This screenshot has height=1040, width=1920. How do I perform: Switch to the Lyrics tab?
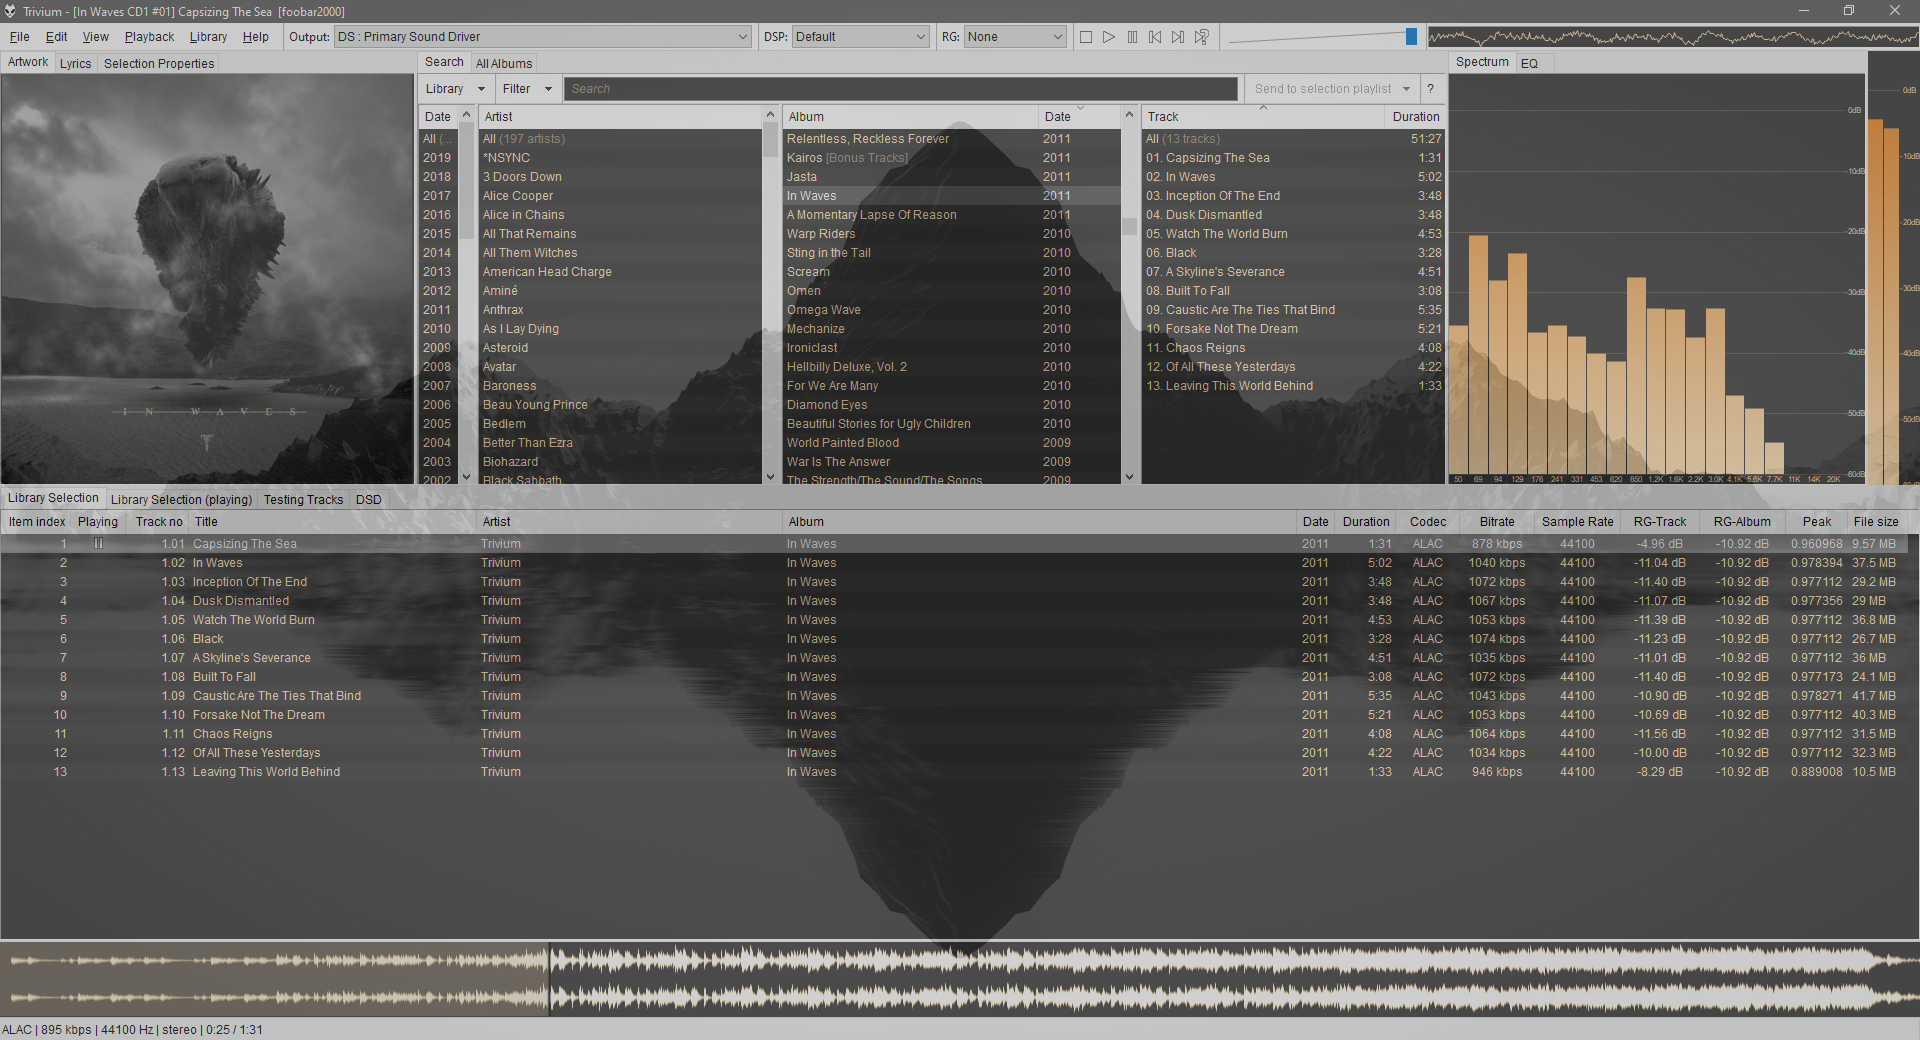click(x=75, y=63)
